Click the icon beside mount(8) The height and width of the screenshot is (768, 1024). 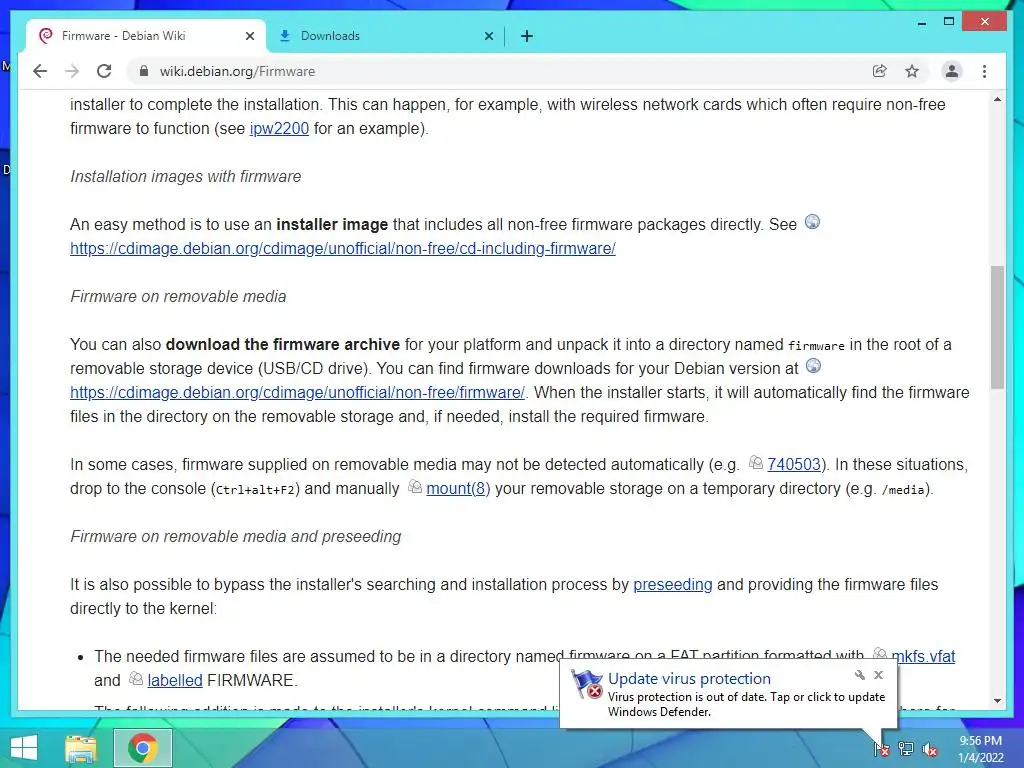pyautogui.click(x=415, y=487)
